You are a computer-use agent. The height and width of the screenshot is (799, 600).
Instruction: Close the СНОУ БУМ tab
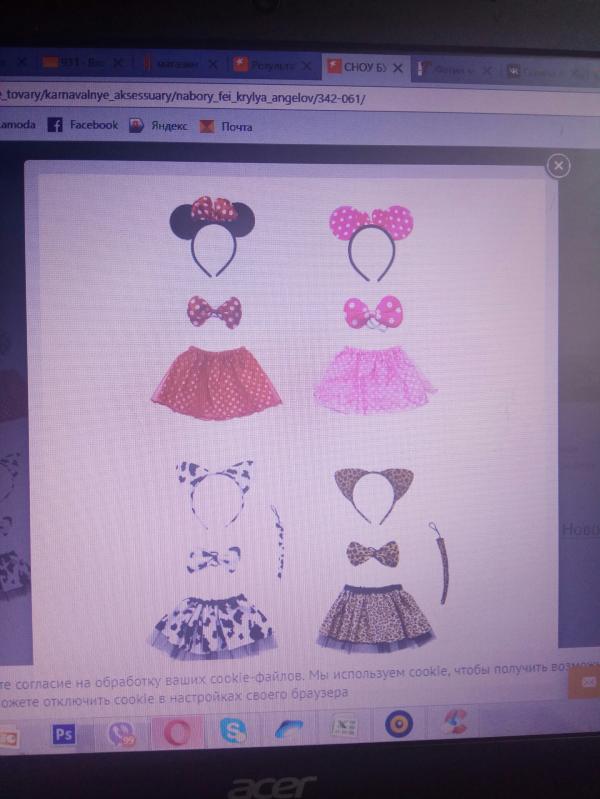[398, 67]
